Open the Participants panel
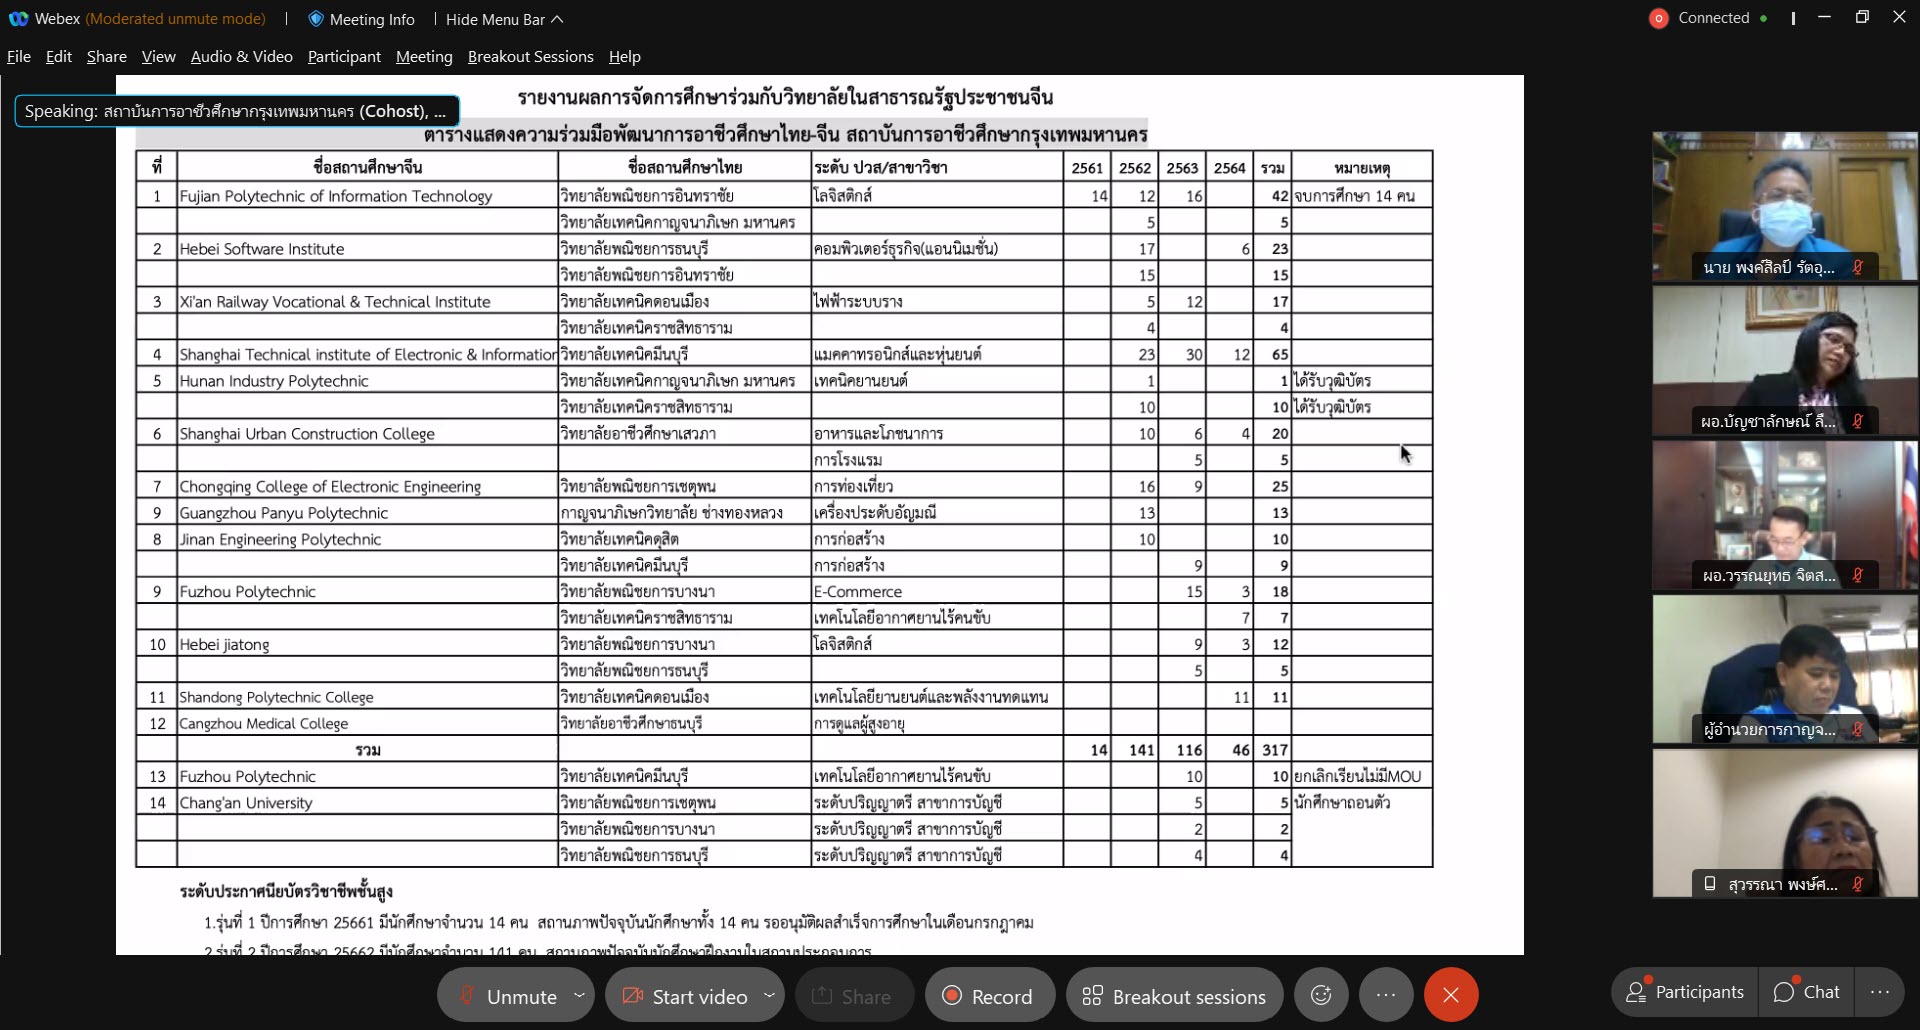 [1685, 992]
